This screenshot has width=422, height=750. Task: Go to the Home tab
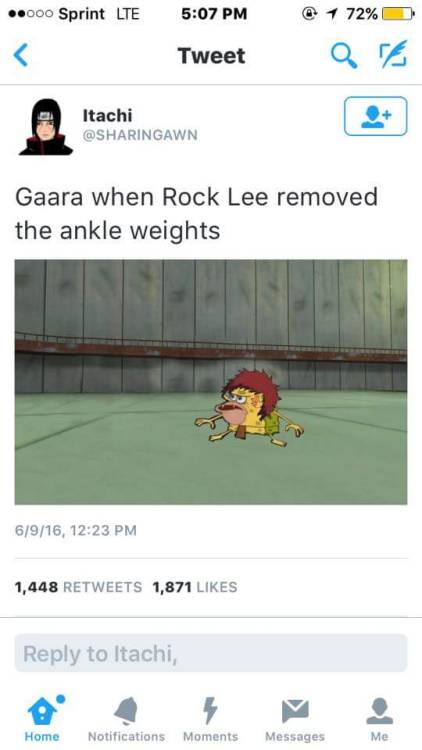(x=42, y=719)
